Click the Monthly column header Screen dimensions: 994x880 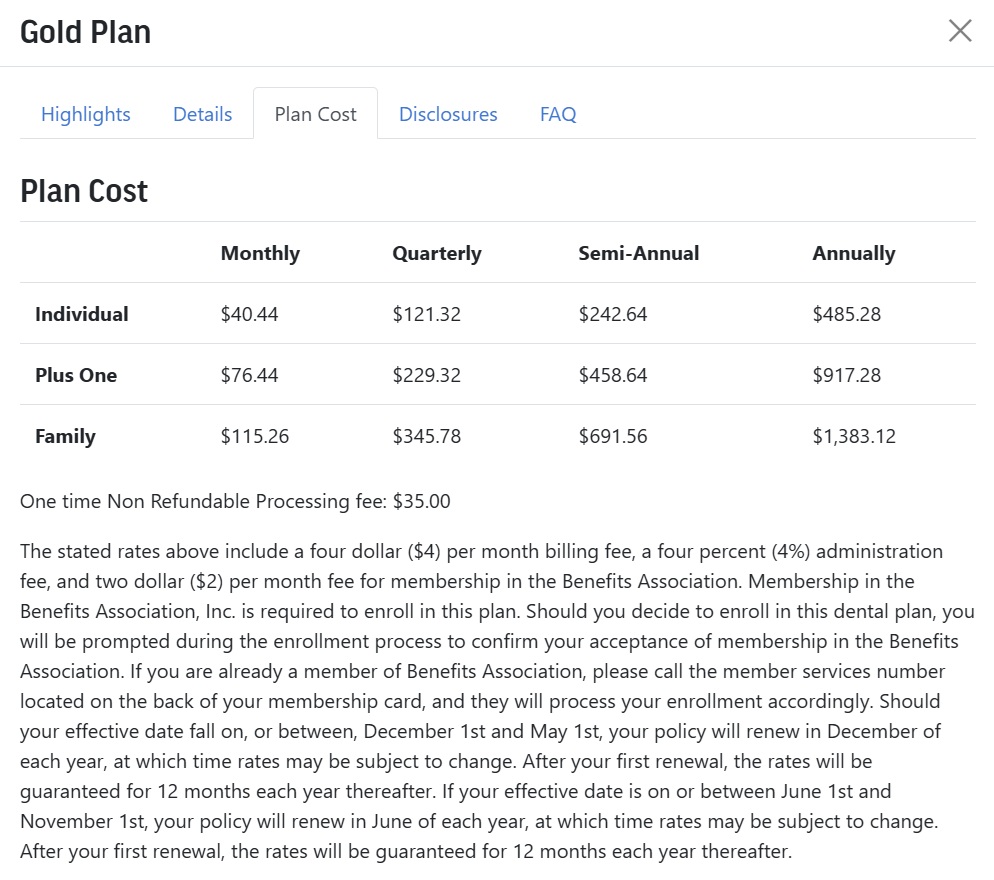(260, 253)
